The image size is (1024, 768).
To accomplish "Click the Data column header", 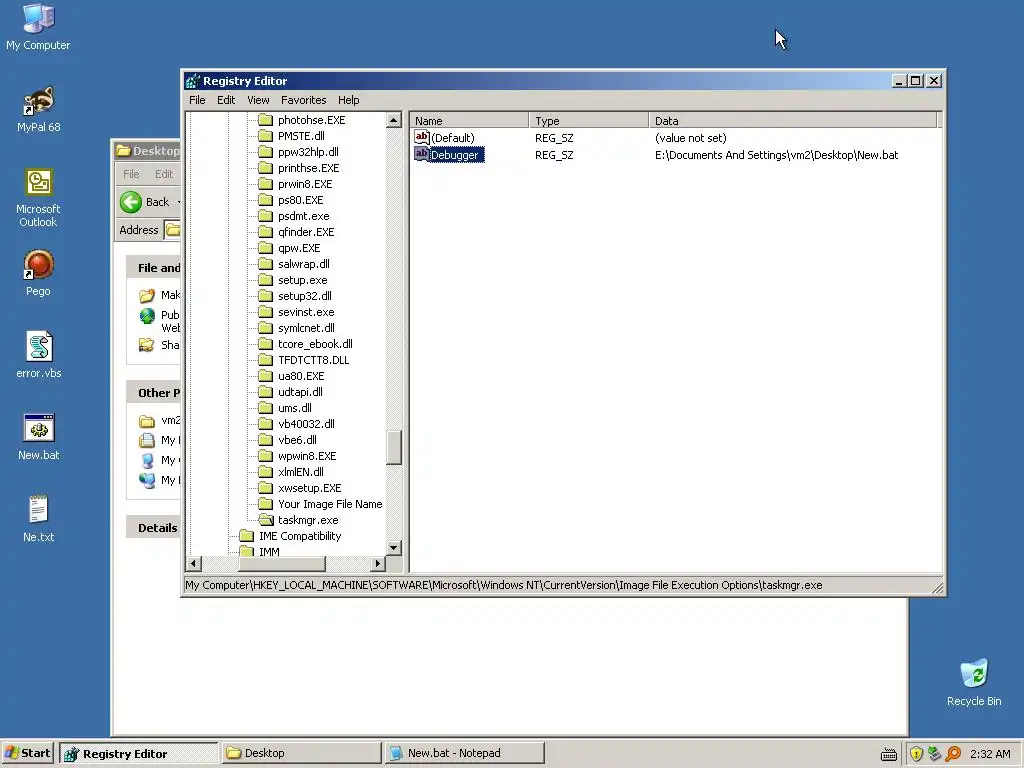I will pyautogui.click(x=793, y=121).
